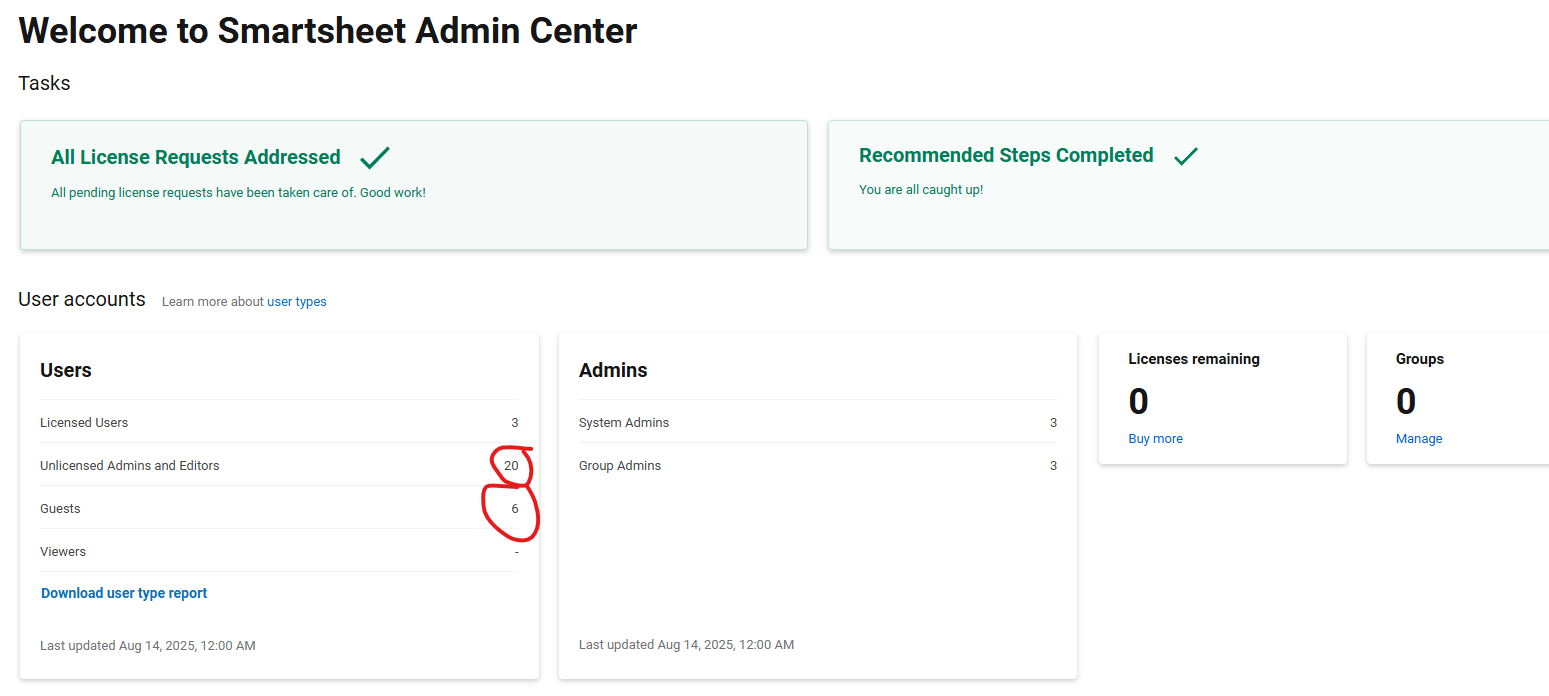Click Buy more licenses link
This screenshot has height=696, width=1549.
point(1155,438)
